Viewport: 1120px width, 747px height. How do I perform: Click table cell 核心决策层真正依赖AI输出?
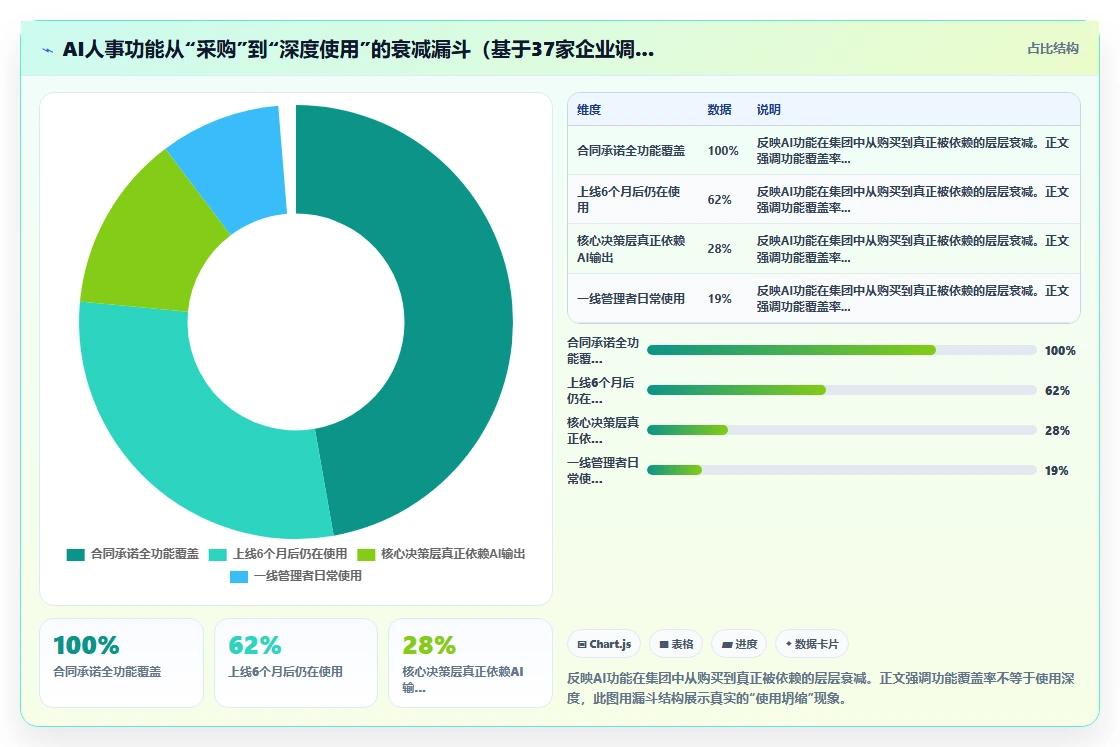pyautogui.click(x=631, y=249)
